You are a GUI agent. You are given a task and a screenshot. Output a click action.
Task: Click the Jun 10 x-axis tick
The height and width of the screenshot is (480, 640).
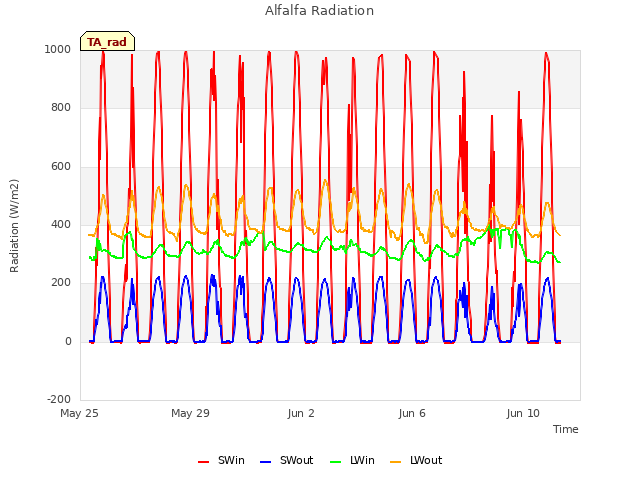(x=523, y=413)
